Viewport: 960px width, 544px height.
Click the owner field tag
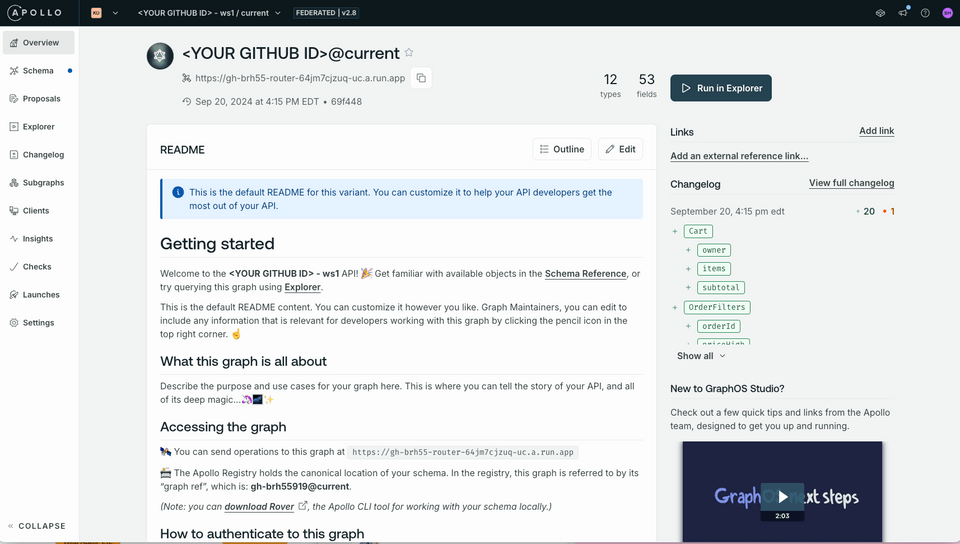714,250
